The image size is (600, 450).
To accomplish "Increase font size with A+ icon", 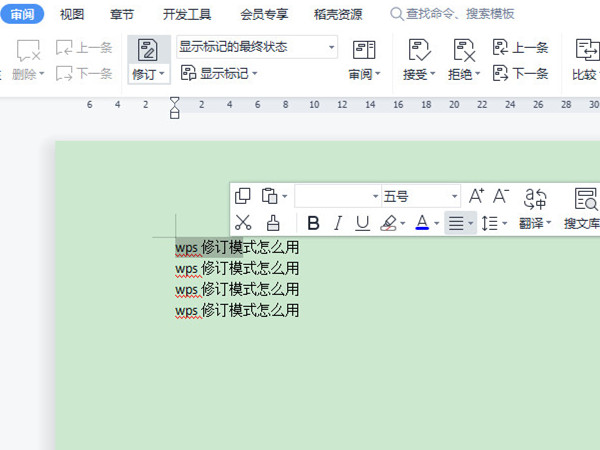I will click(477, 196).
